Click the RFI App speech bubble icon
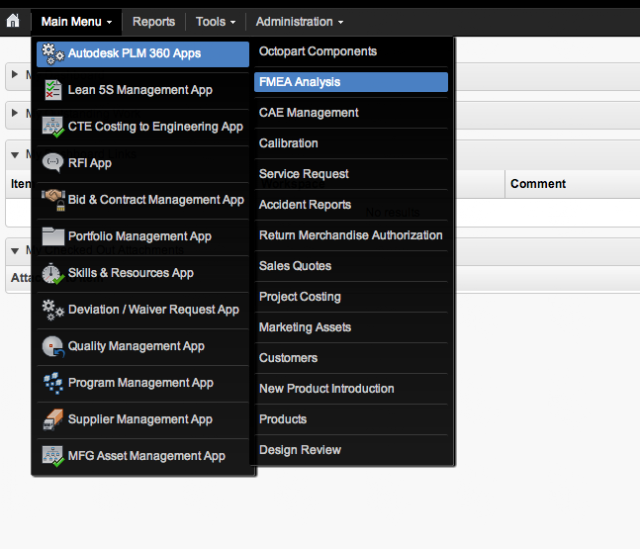The height and width of the screenshot is (549, 640). pyautogui.click(x=53, y=163)
